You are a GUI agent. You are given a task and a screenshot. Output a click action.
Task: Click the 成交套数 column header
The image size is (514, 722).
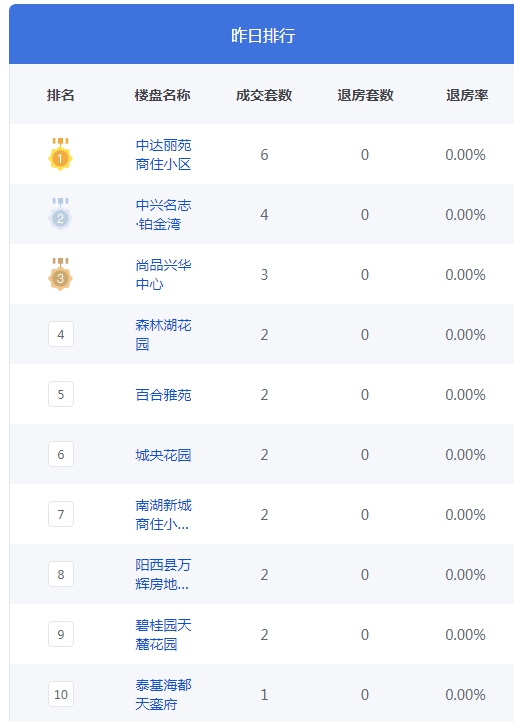(264, 95)
